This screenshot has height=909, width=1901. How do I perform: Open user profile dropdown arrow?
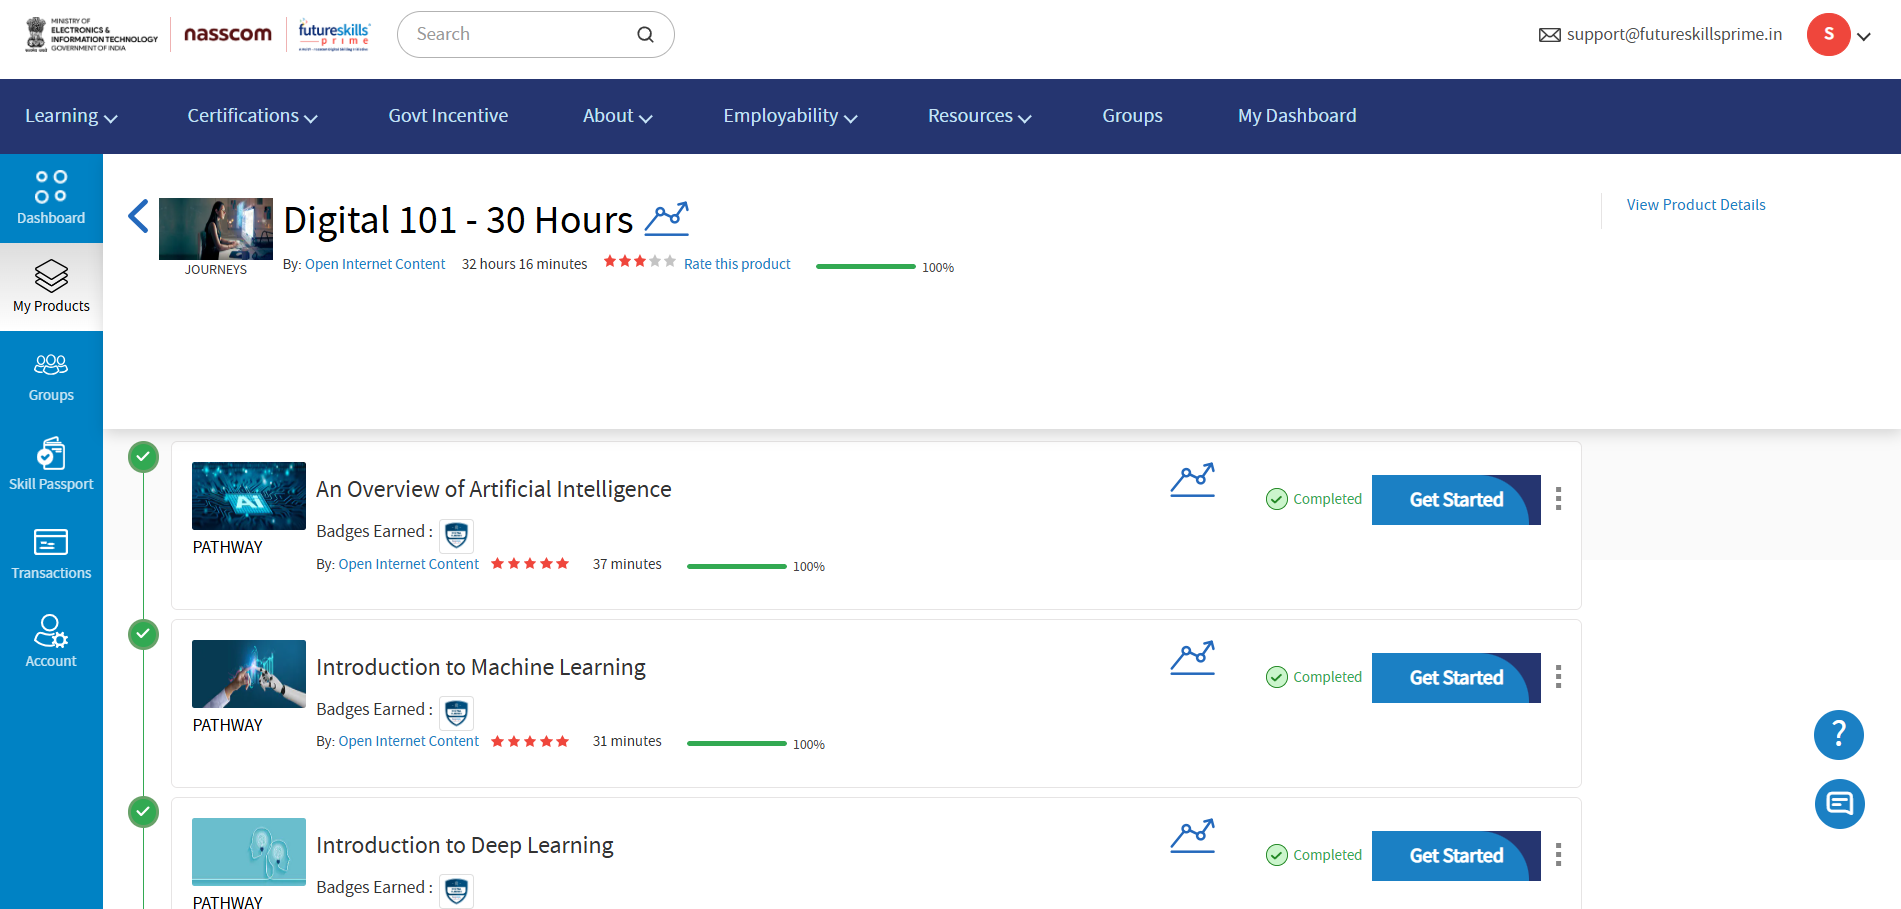pyautogui.click(x=1864, y=36)
